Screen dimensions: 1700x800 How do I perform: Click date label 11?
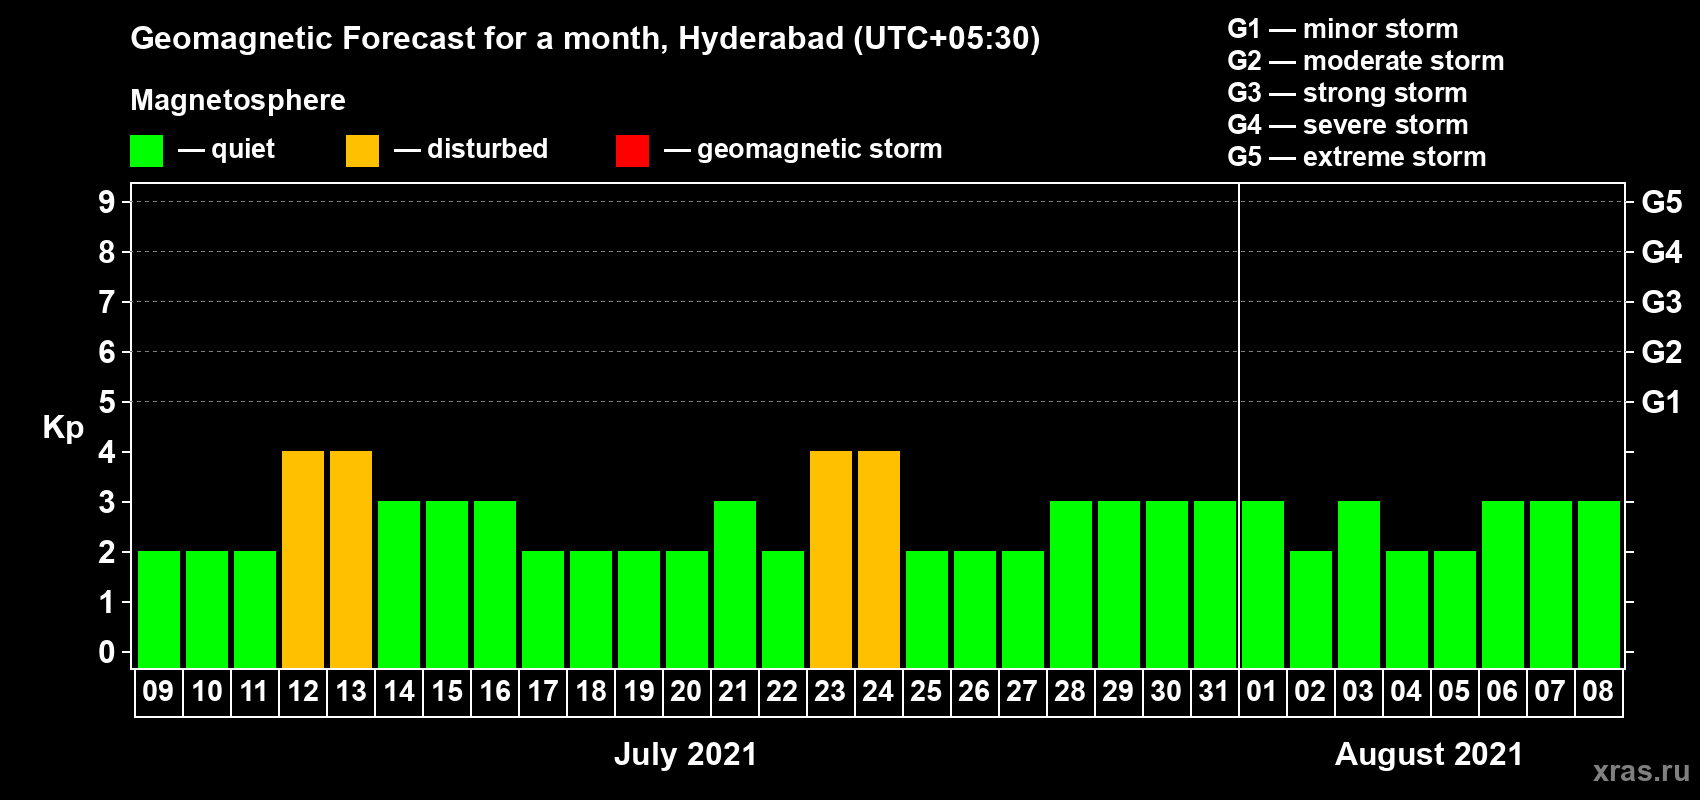click(254, 691)
